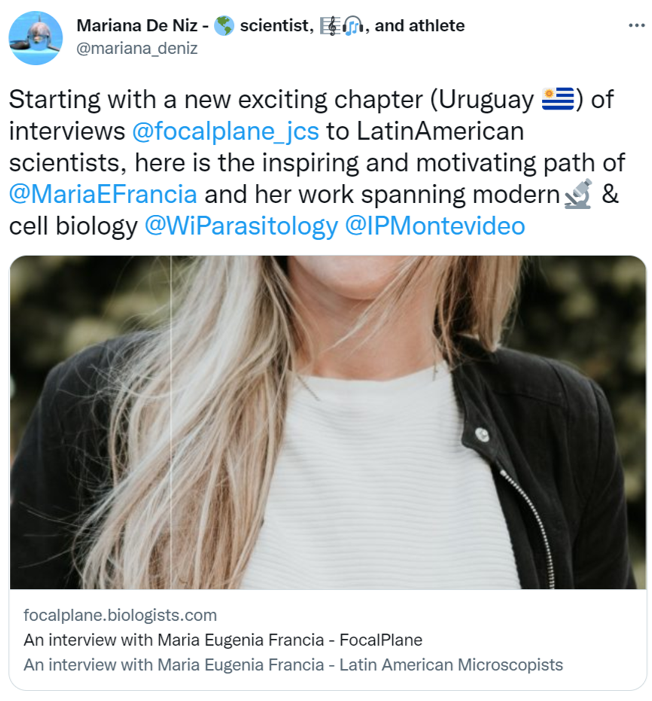Viewport: 652px width, 701px height.
Task: Click the headphones emoji in the display name
Action: (x=353, y=26)
